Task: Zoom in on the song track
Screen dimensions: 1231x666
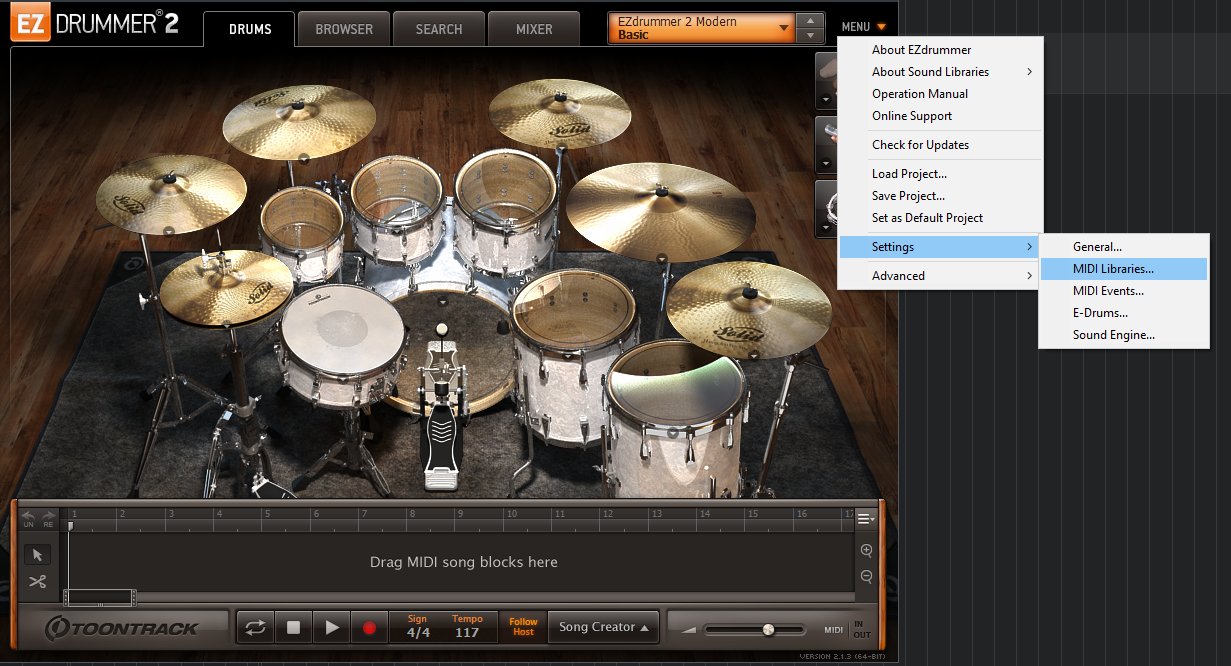Action: pos(866,551)
